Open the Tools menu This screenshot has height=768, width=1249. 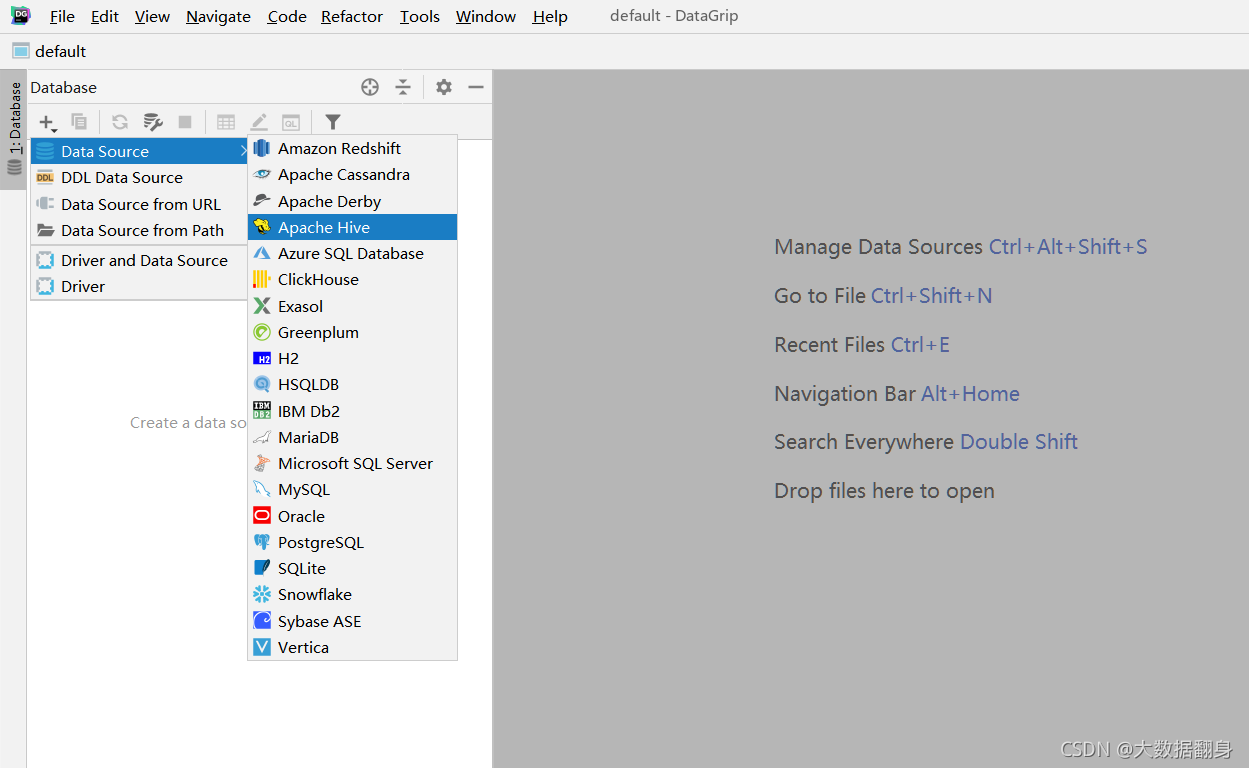tap(420, 16)
